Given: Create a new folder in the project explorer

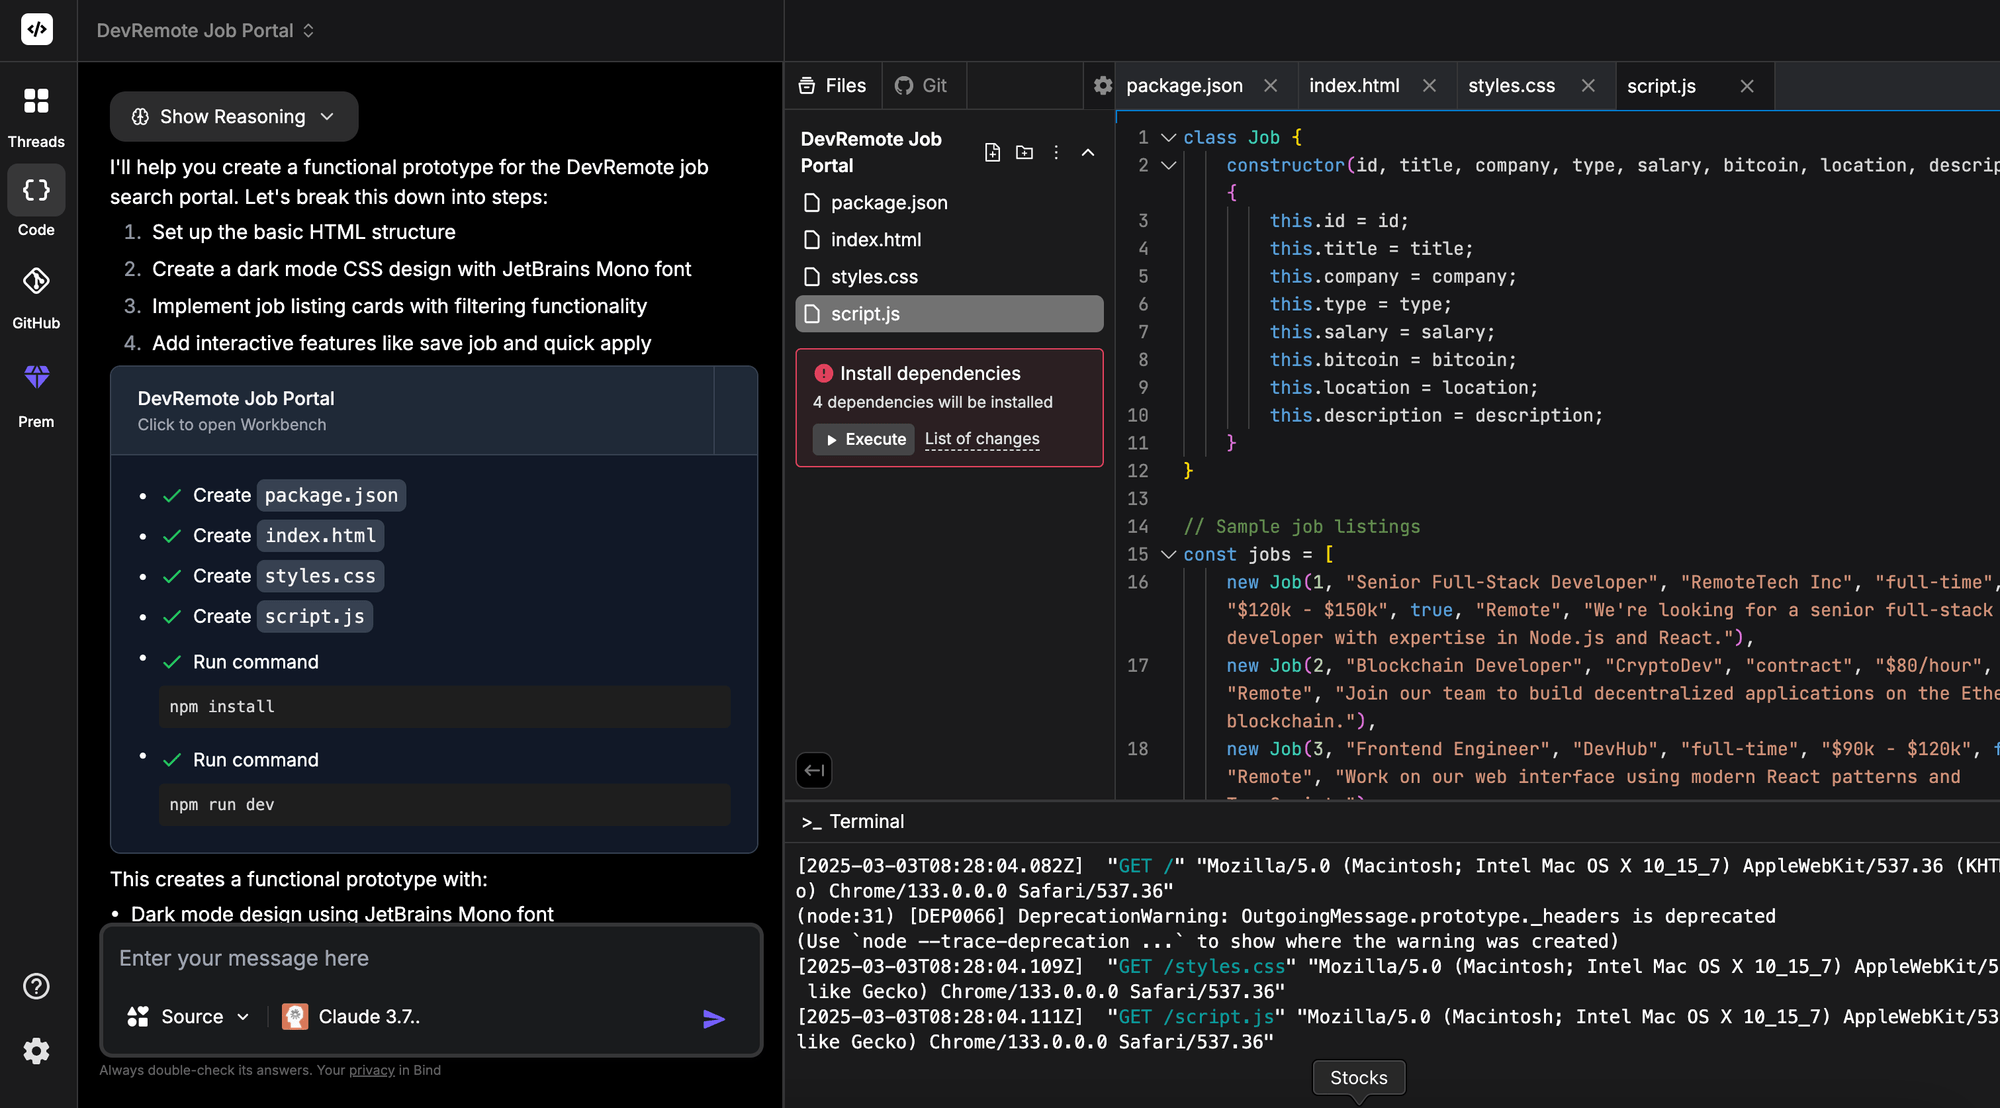Looking at the screenshot, I should tap(1024, 152).
